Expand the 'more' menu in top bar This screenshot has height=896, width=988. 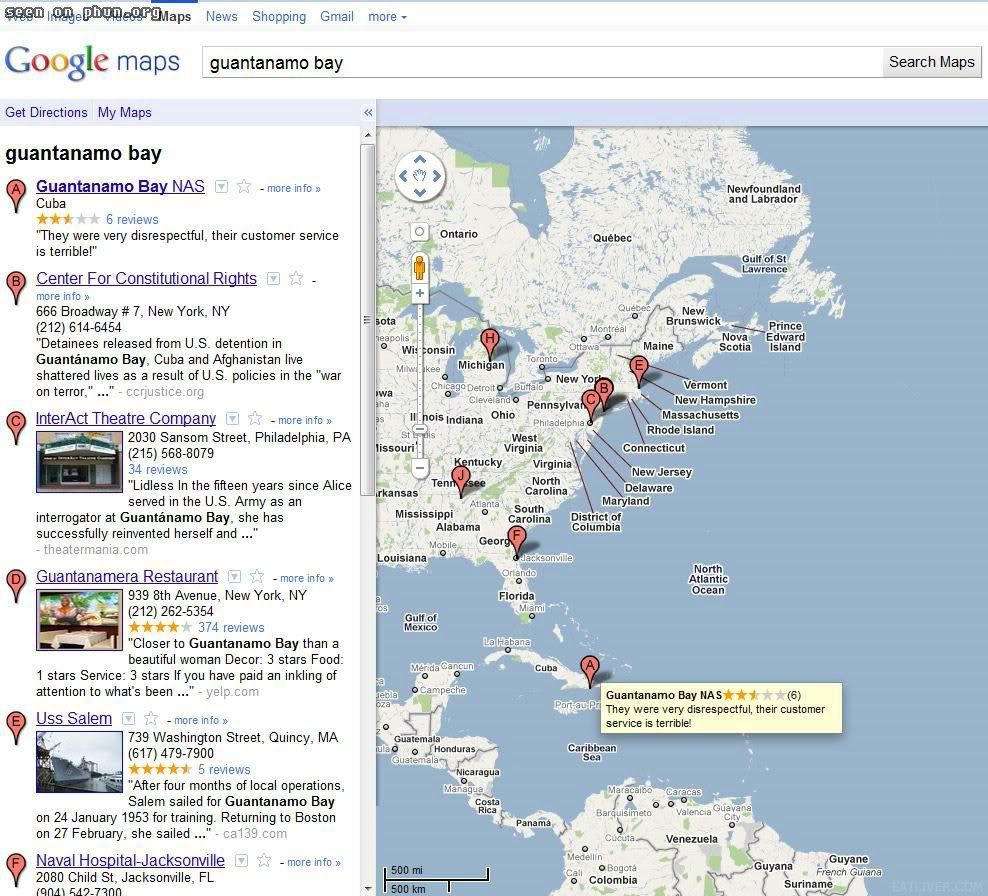(x=387, y=17)
